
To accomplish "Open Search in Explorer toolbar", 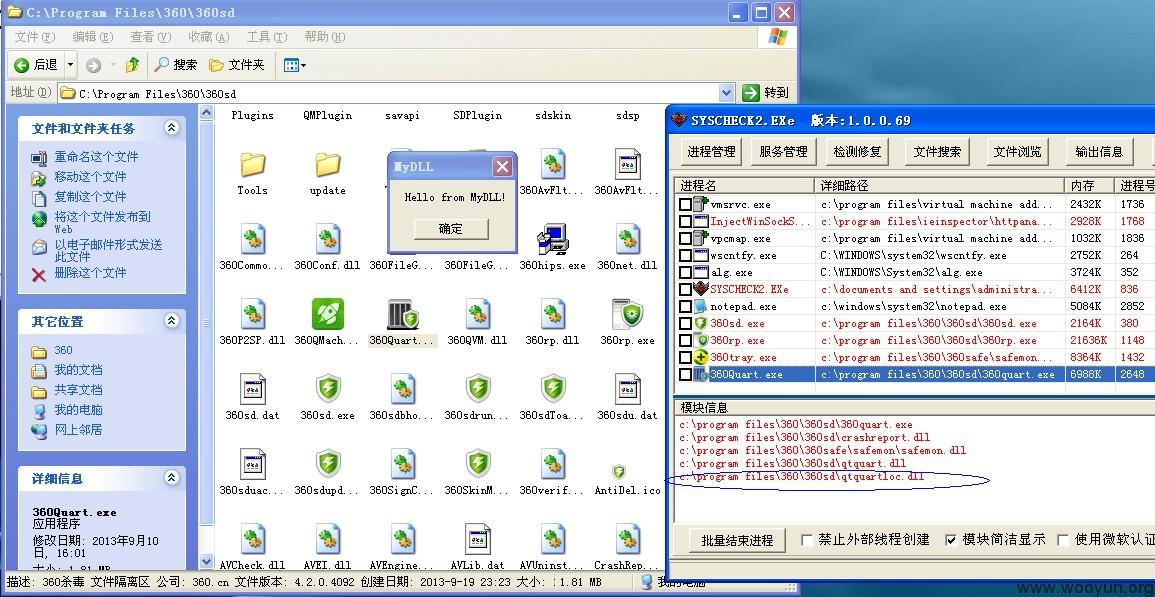I will (x=175, y=65).
